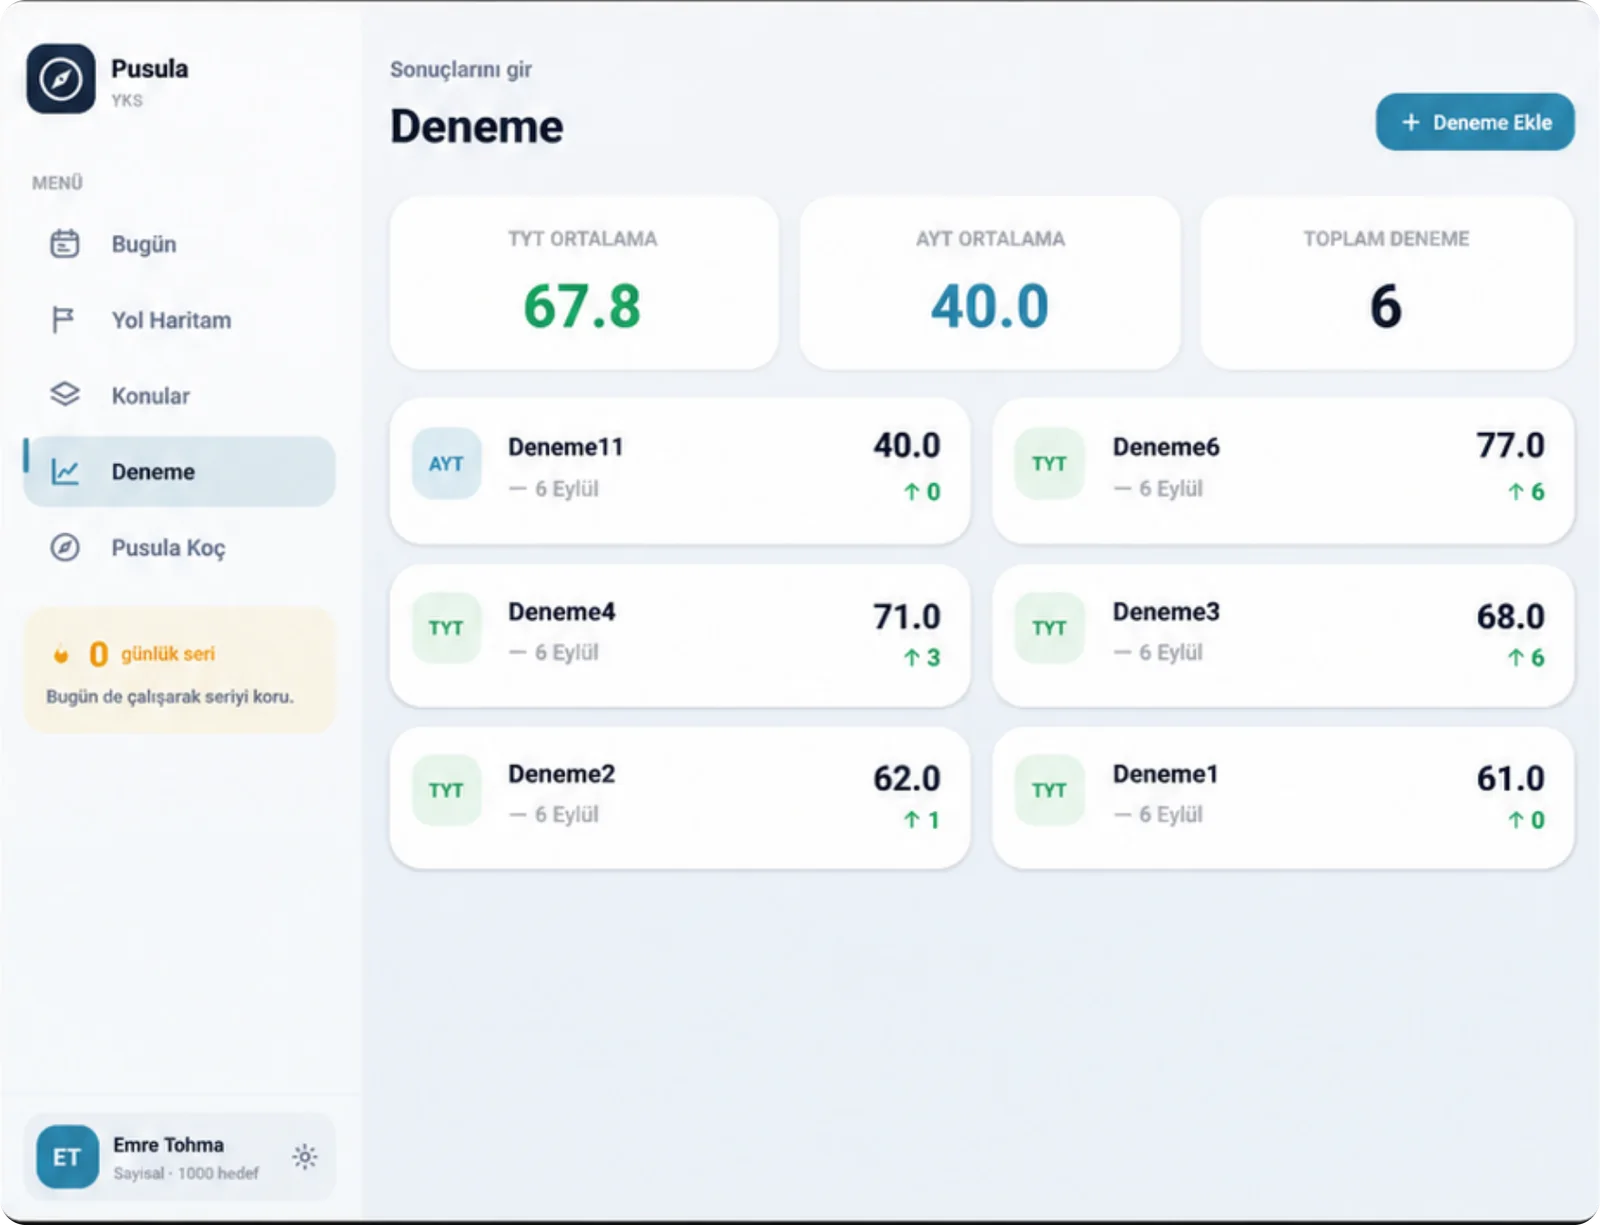
Task: Click the 62.0 score on Deneme2
Action: [x=907, y=778]
